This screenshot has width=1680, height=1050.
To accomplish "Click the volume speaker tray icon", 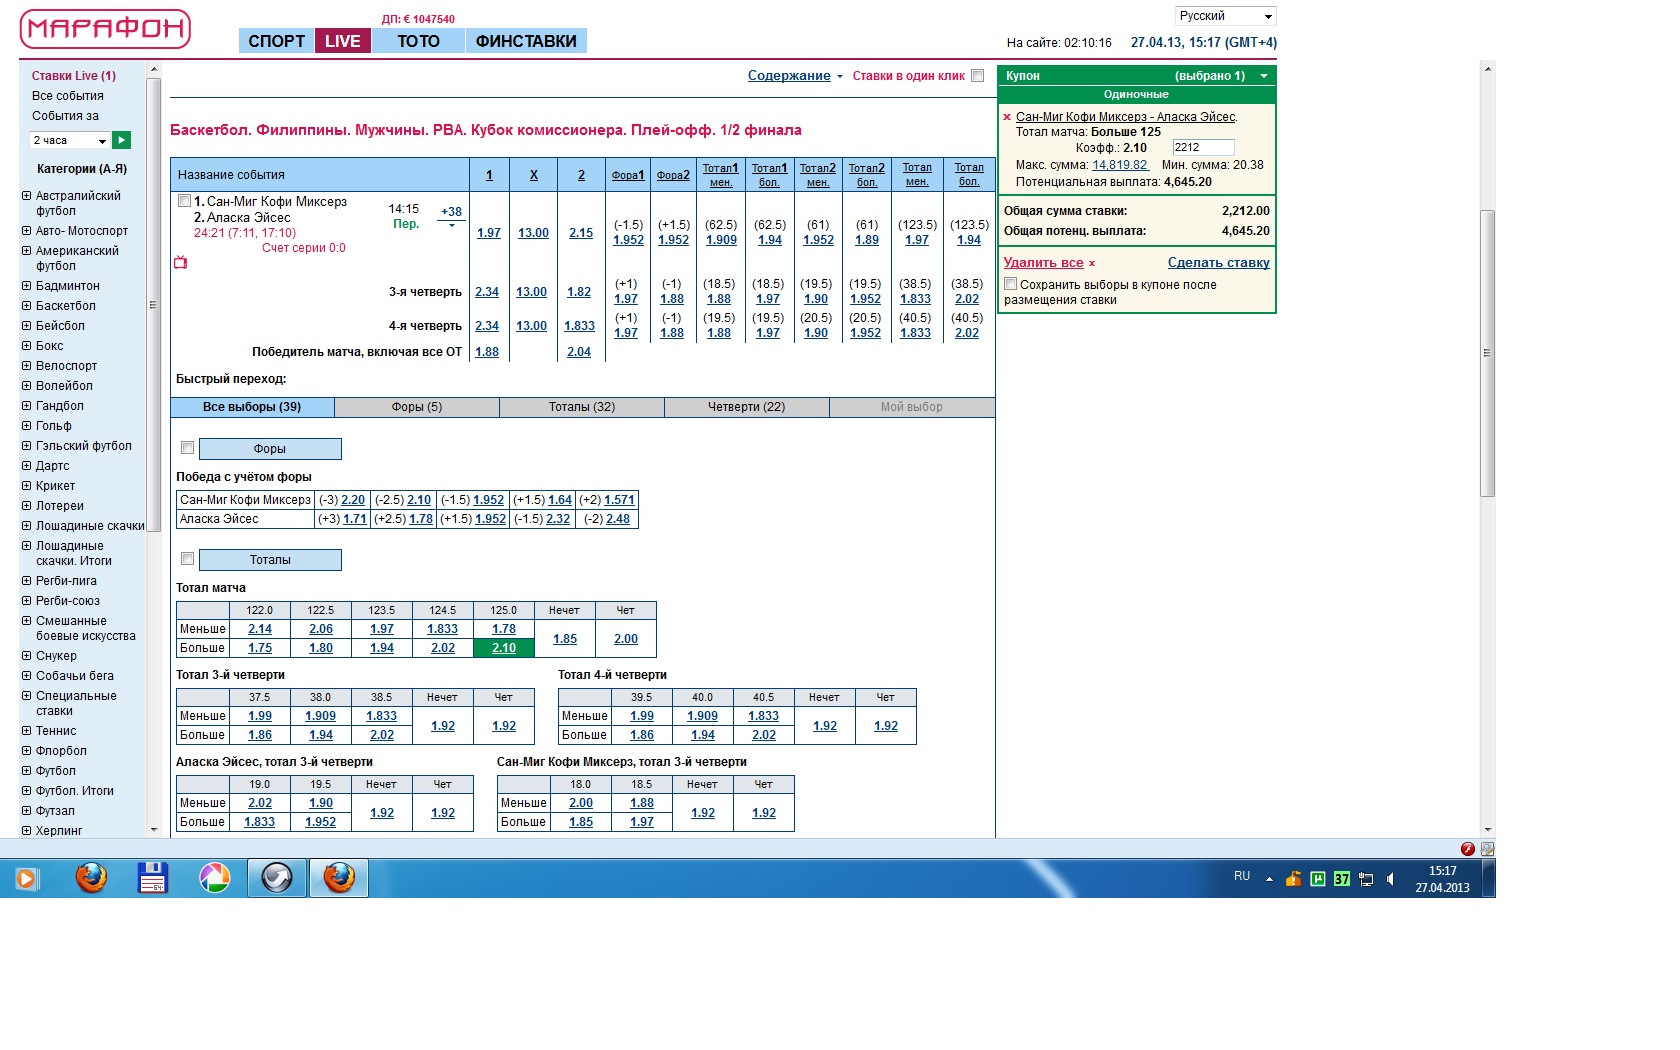I will 1390,879.
